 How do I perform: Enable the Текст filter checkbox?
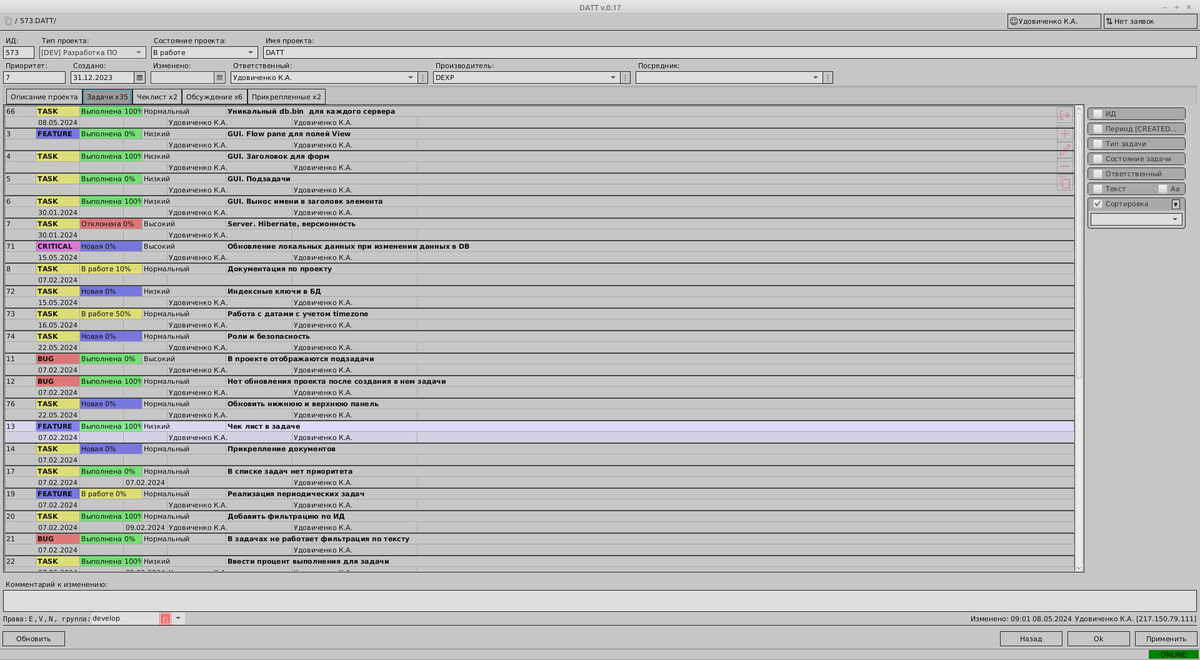coord(1097,189)
